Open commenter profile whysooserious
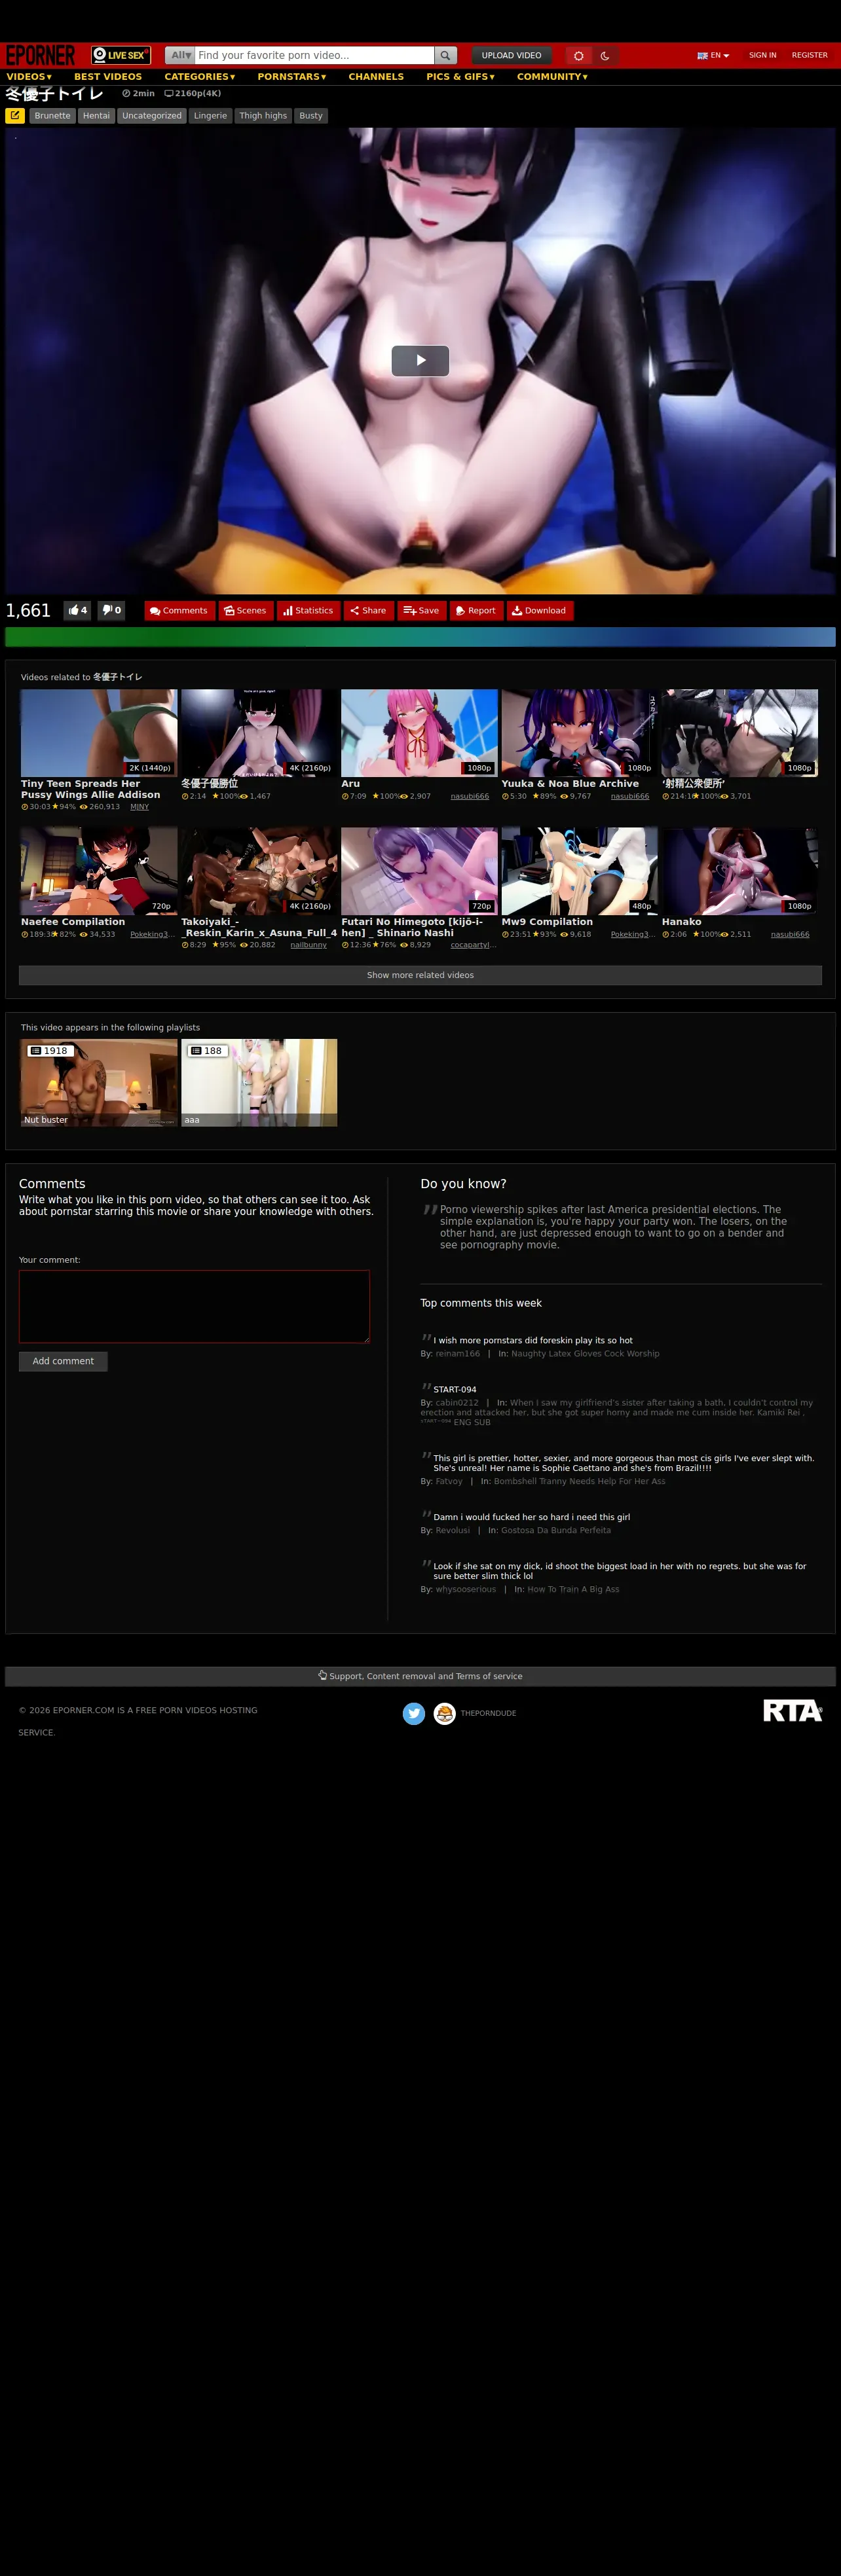Screen dimensions: 841x2576 tap(466, 1590)
